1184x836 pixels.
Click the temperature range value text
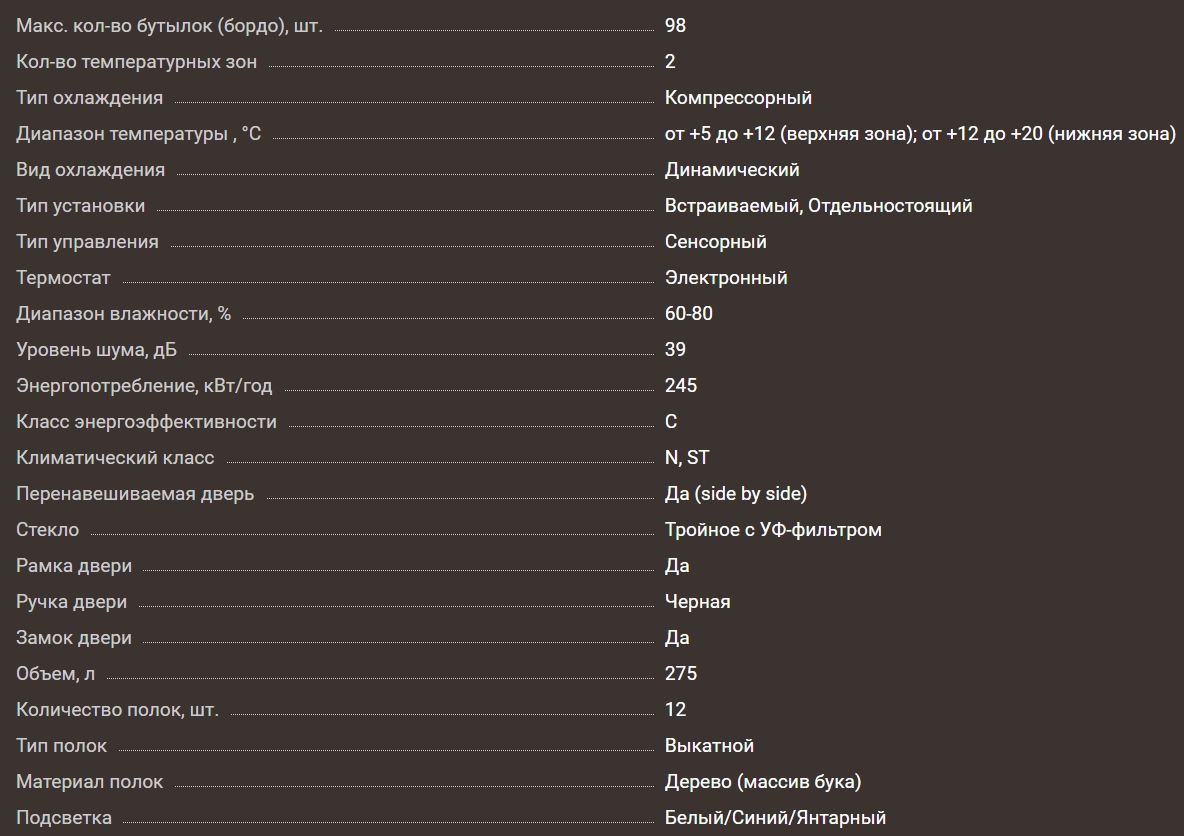(920, 134)
